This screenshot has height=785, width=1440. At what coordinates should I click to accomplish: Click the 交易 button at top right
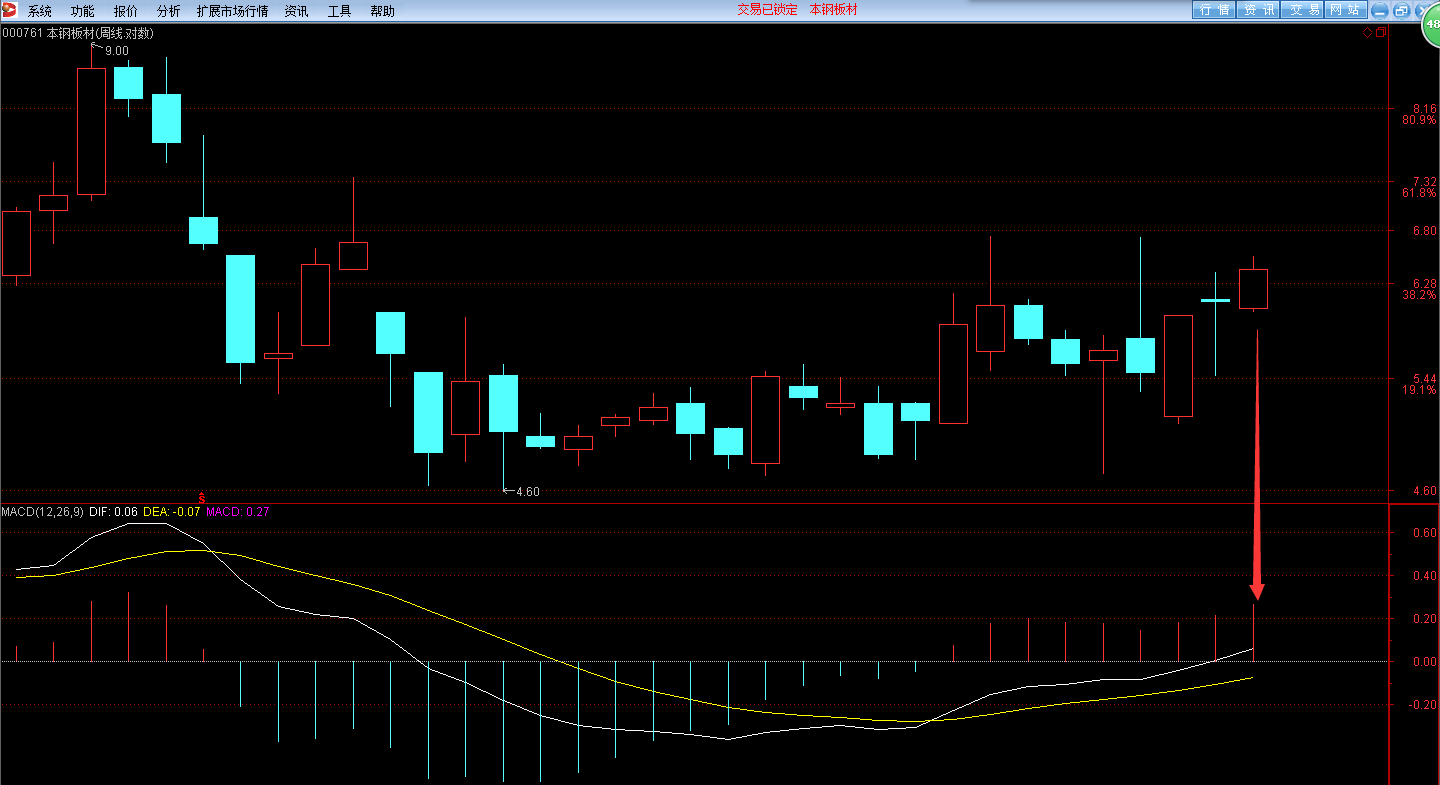[x=1303, y=10]
